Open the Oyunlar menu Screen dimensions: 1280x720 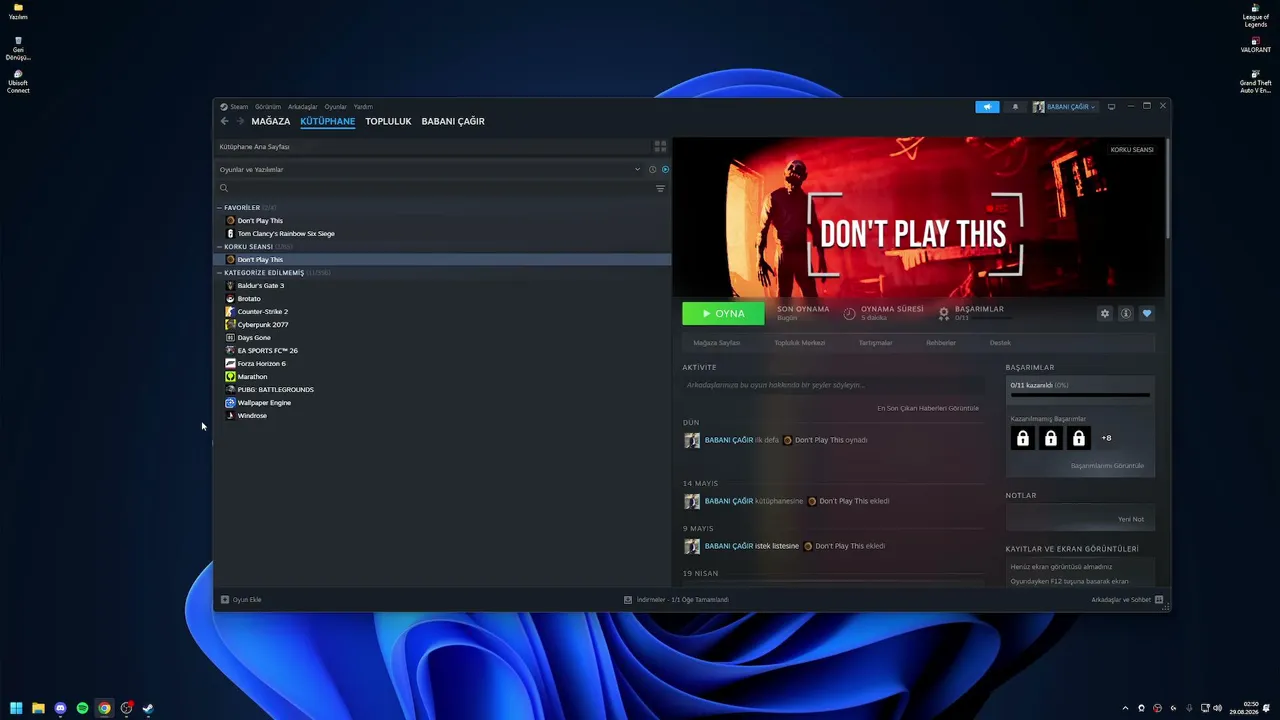pyautogui.click(x=336, y=107)
